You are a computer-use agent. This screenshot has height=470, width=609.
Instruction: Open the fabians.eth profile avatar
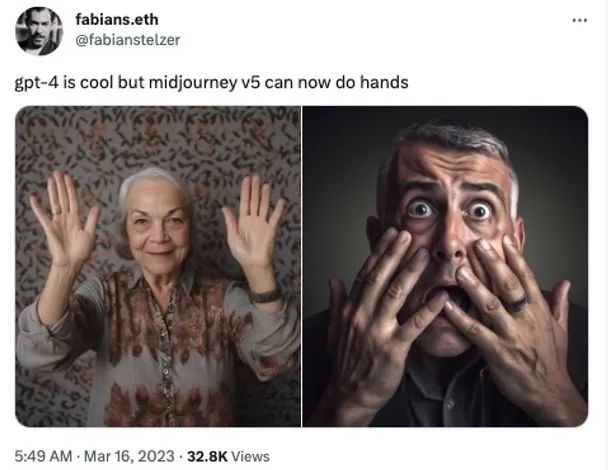click(x=39, y=31)
